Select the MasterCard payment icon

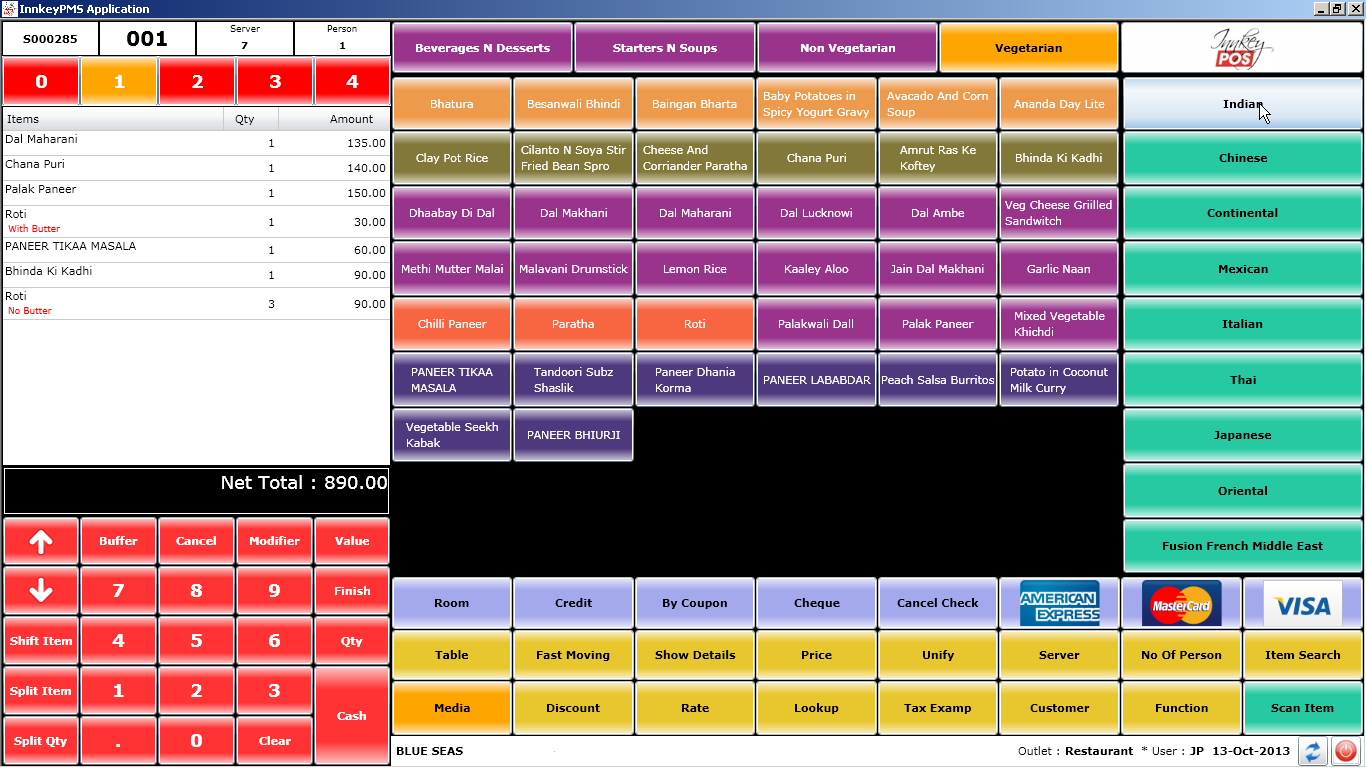pos(1181,603)
